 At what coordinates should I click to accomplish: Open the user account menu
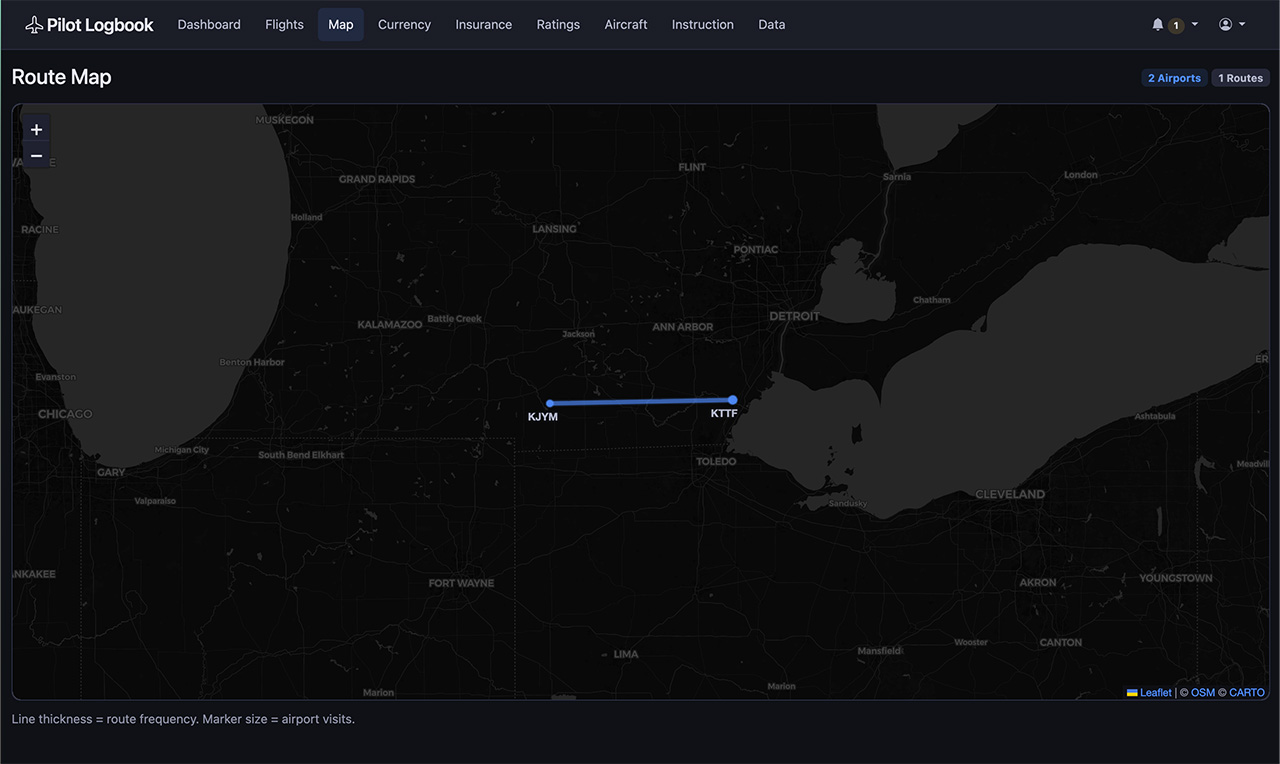[1231, 25]
